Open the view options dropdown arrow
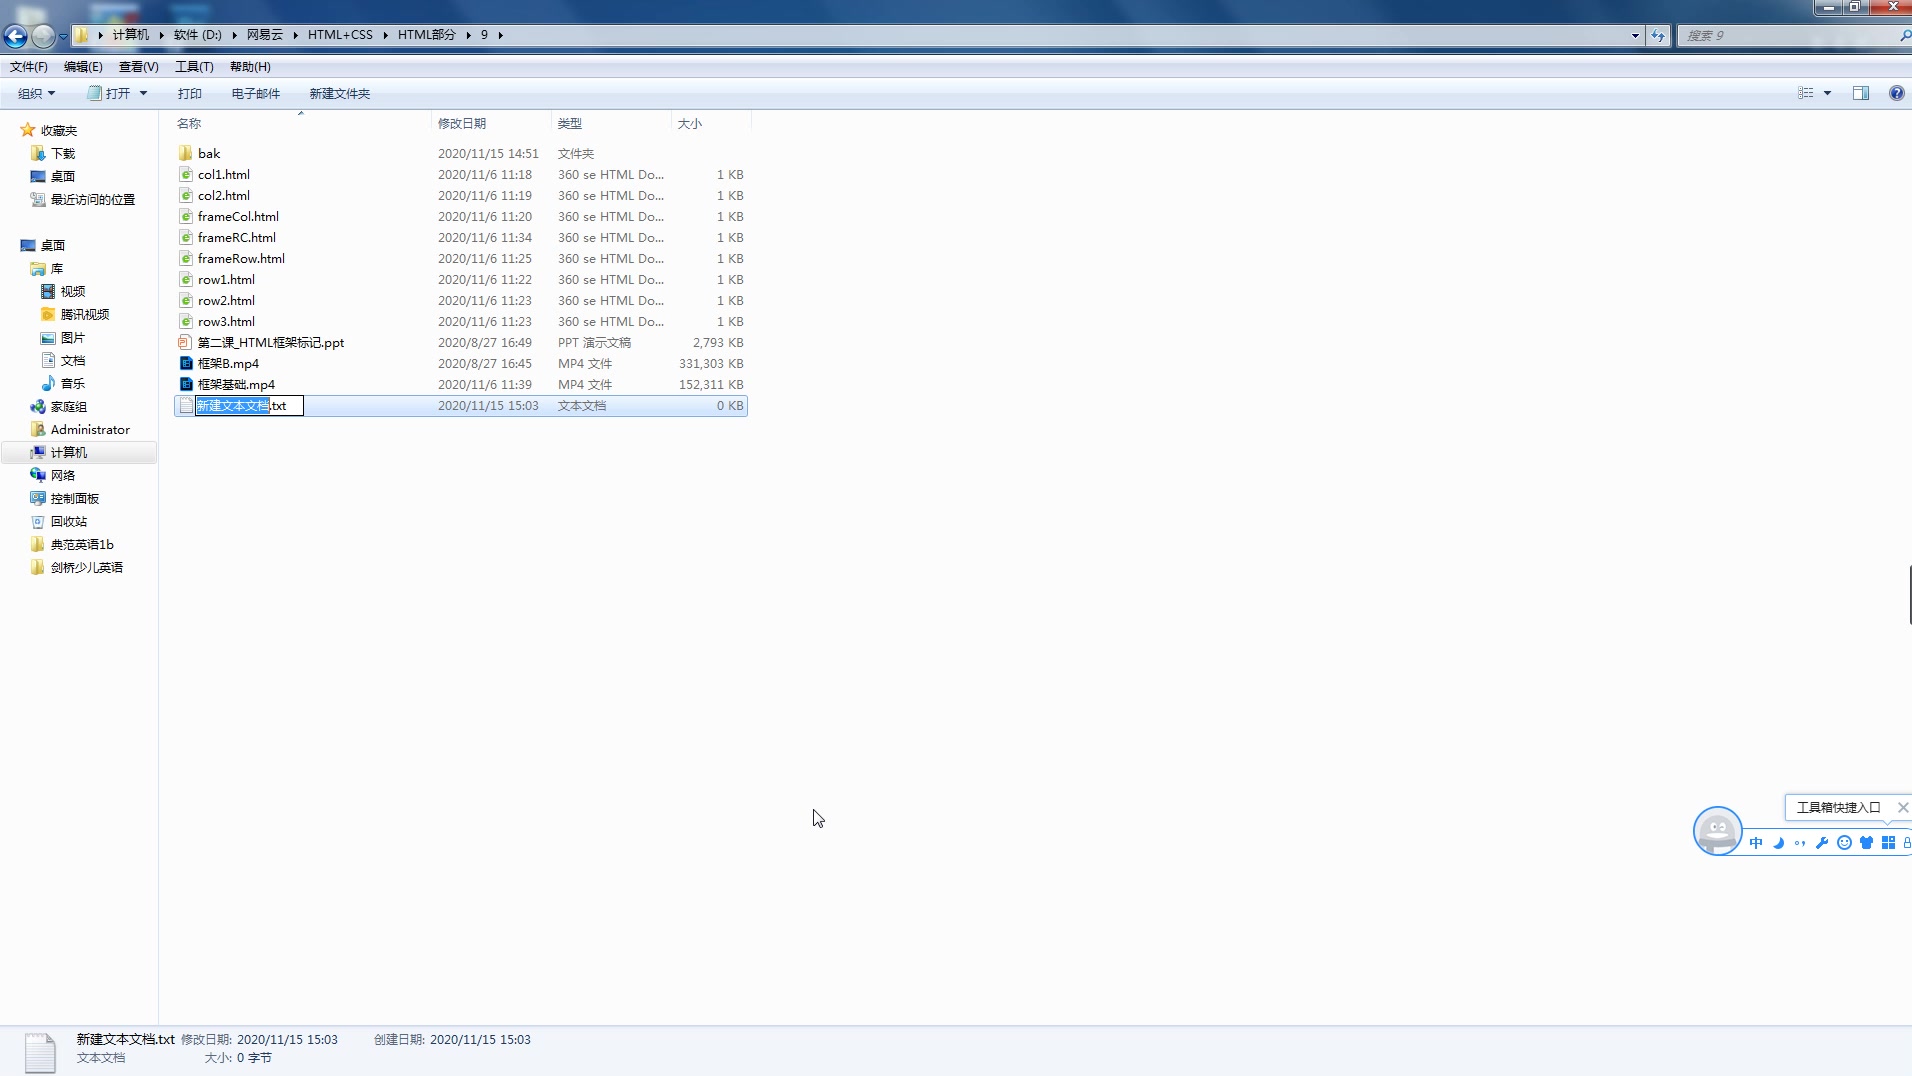Viewport: 1912px width, 1076px height. tap(1828, 93)
